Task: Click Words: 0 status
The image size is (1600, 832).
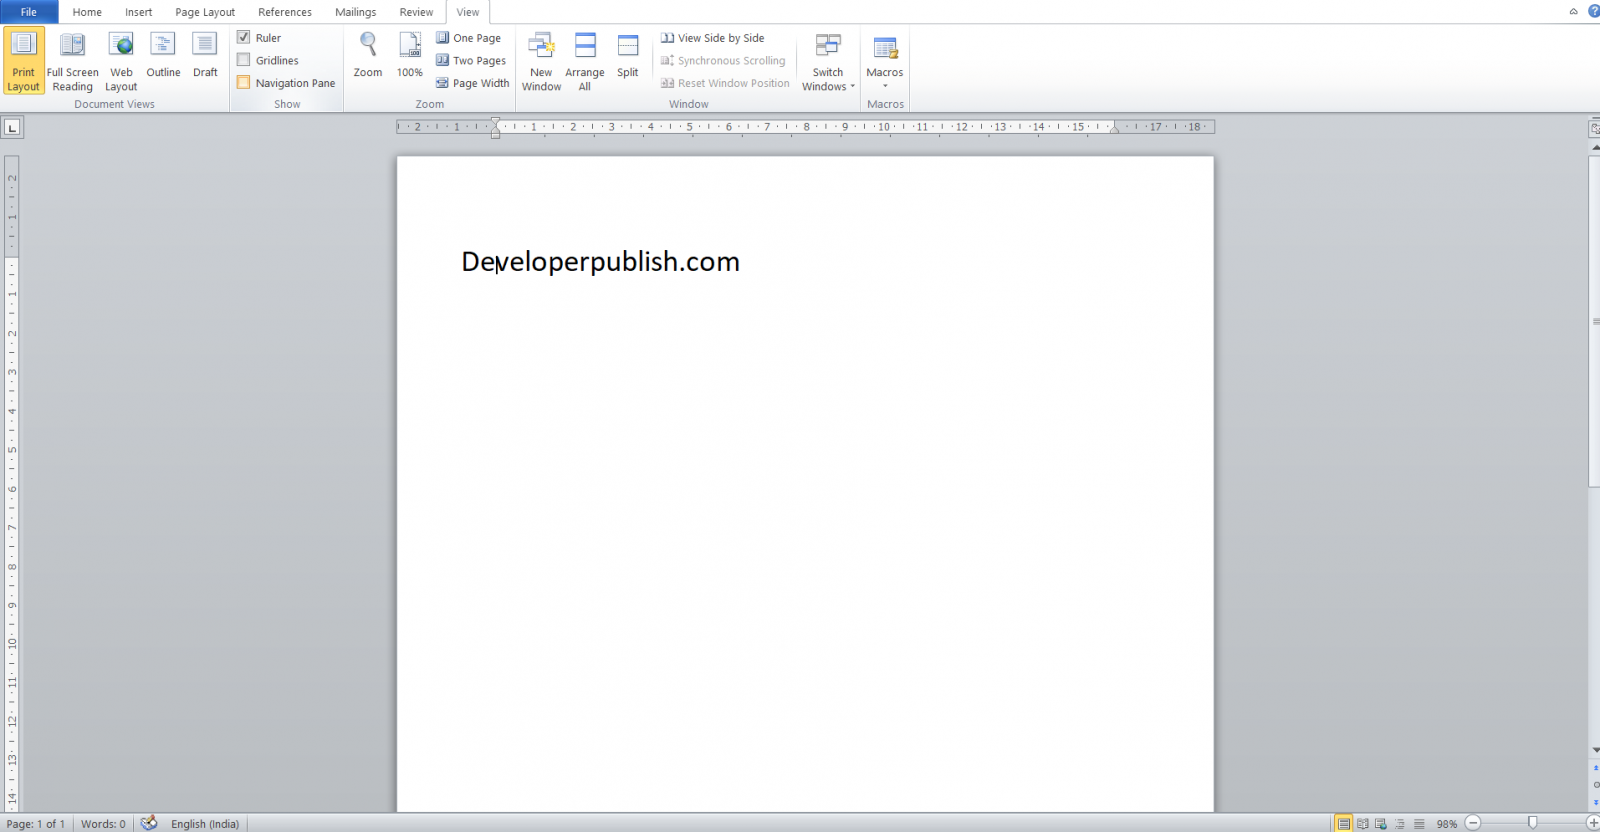Action: point(103,824)
